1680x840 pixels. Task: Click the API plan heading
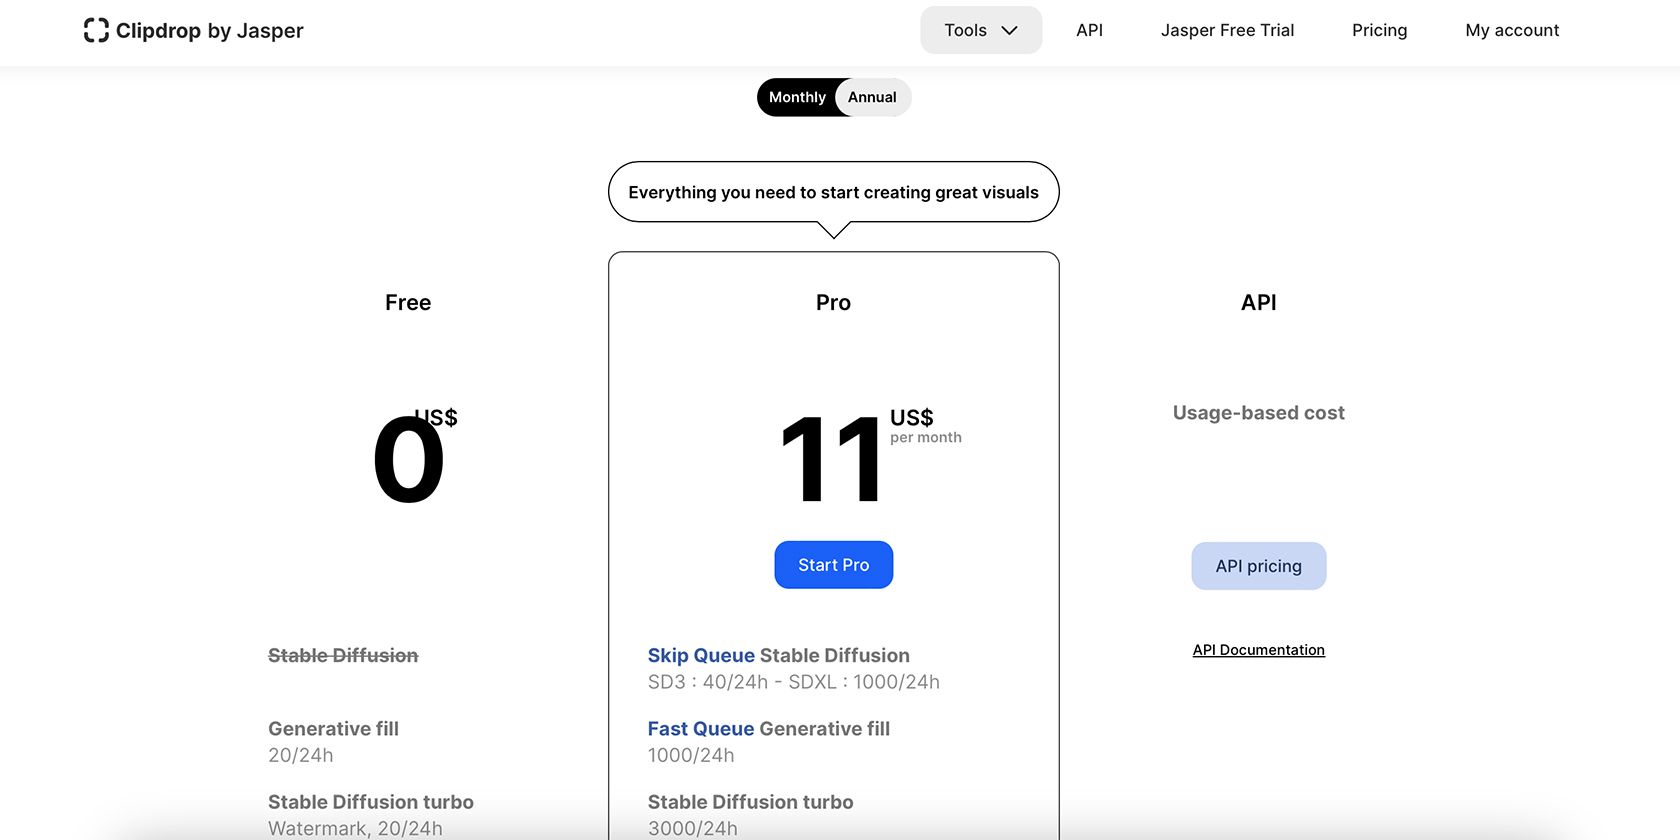point(1258,303)
